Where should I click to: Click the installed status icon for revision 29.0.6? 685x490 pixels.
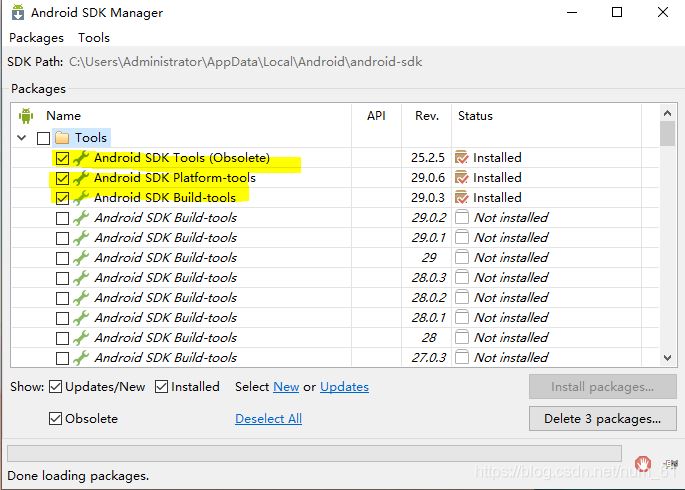click(x=461, y=178)
